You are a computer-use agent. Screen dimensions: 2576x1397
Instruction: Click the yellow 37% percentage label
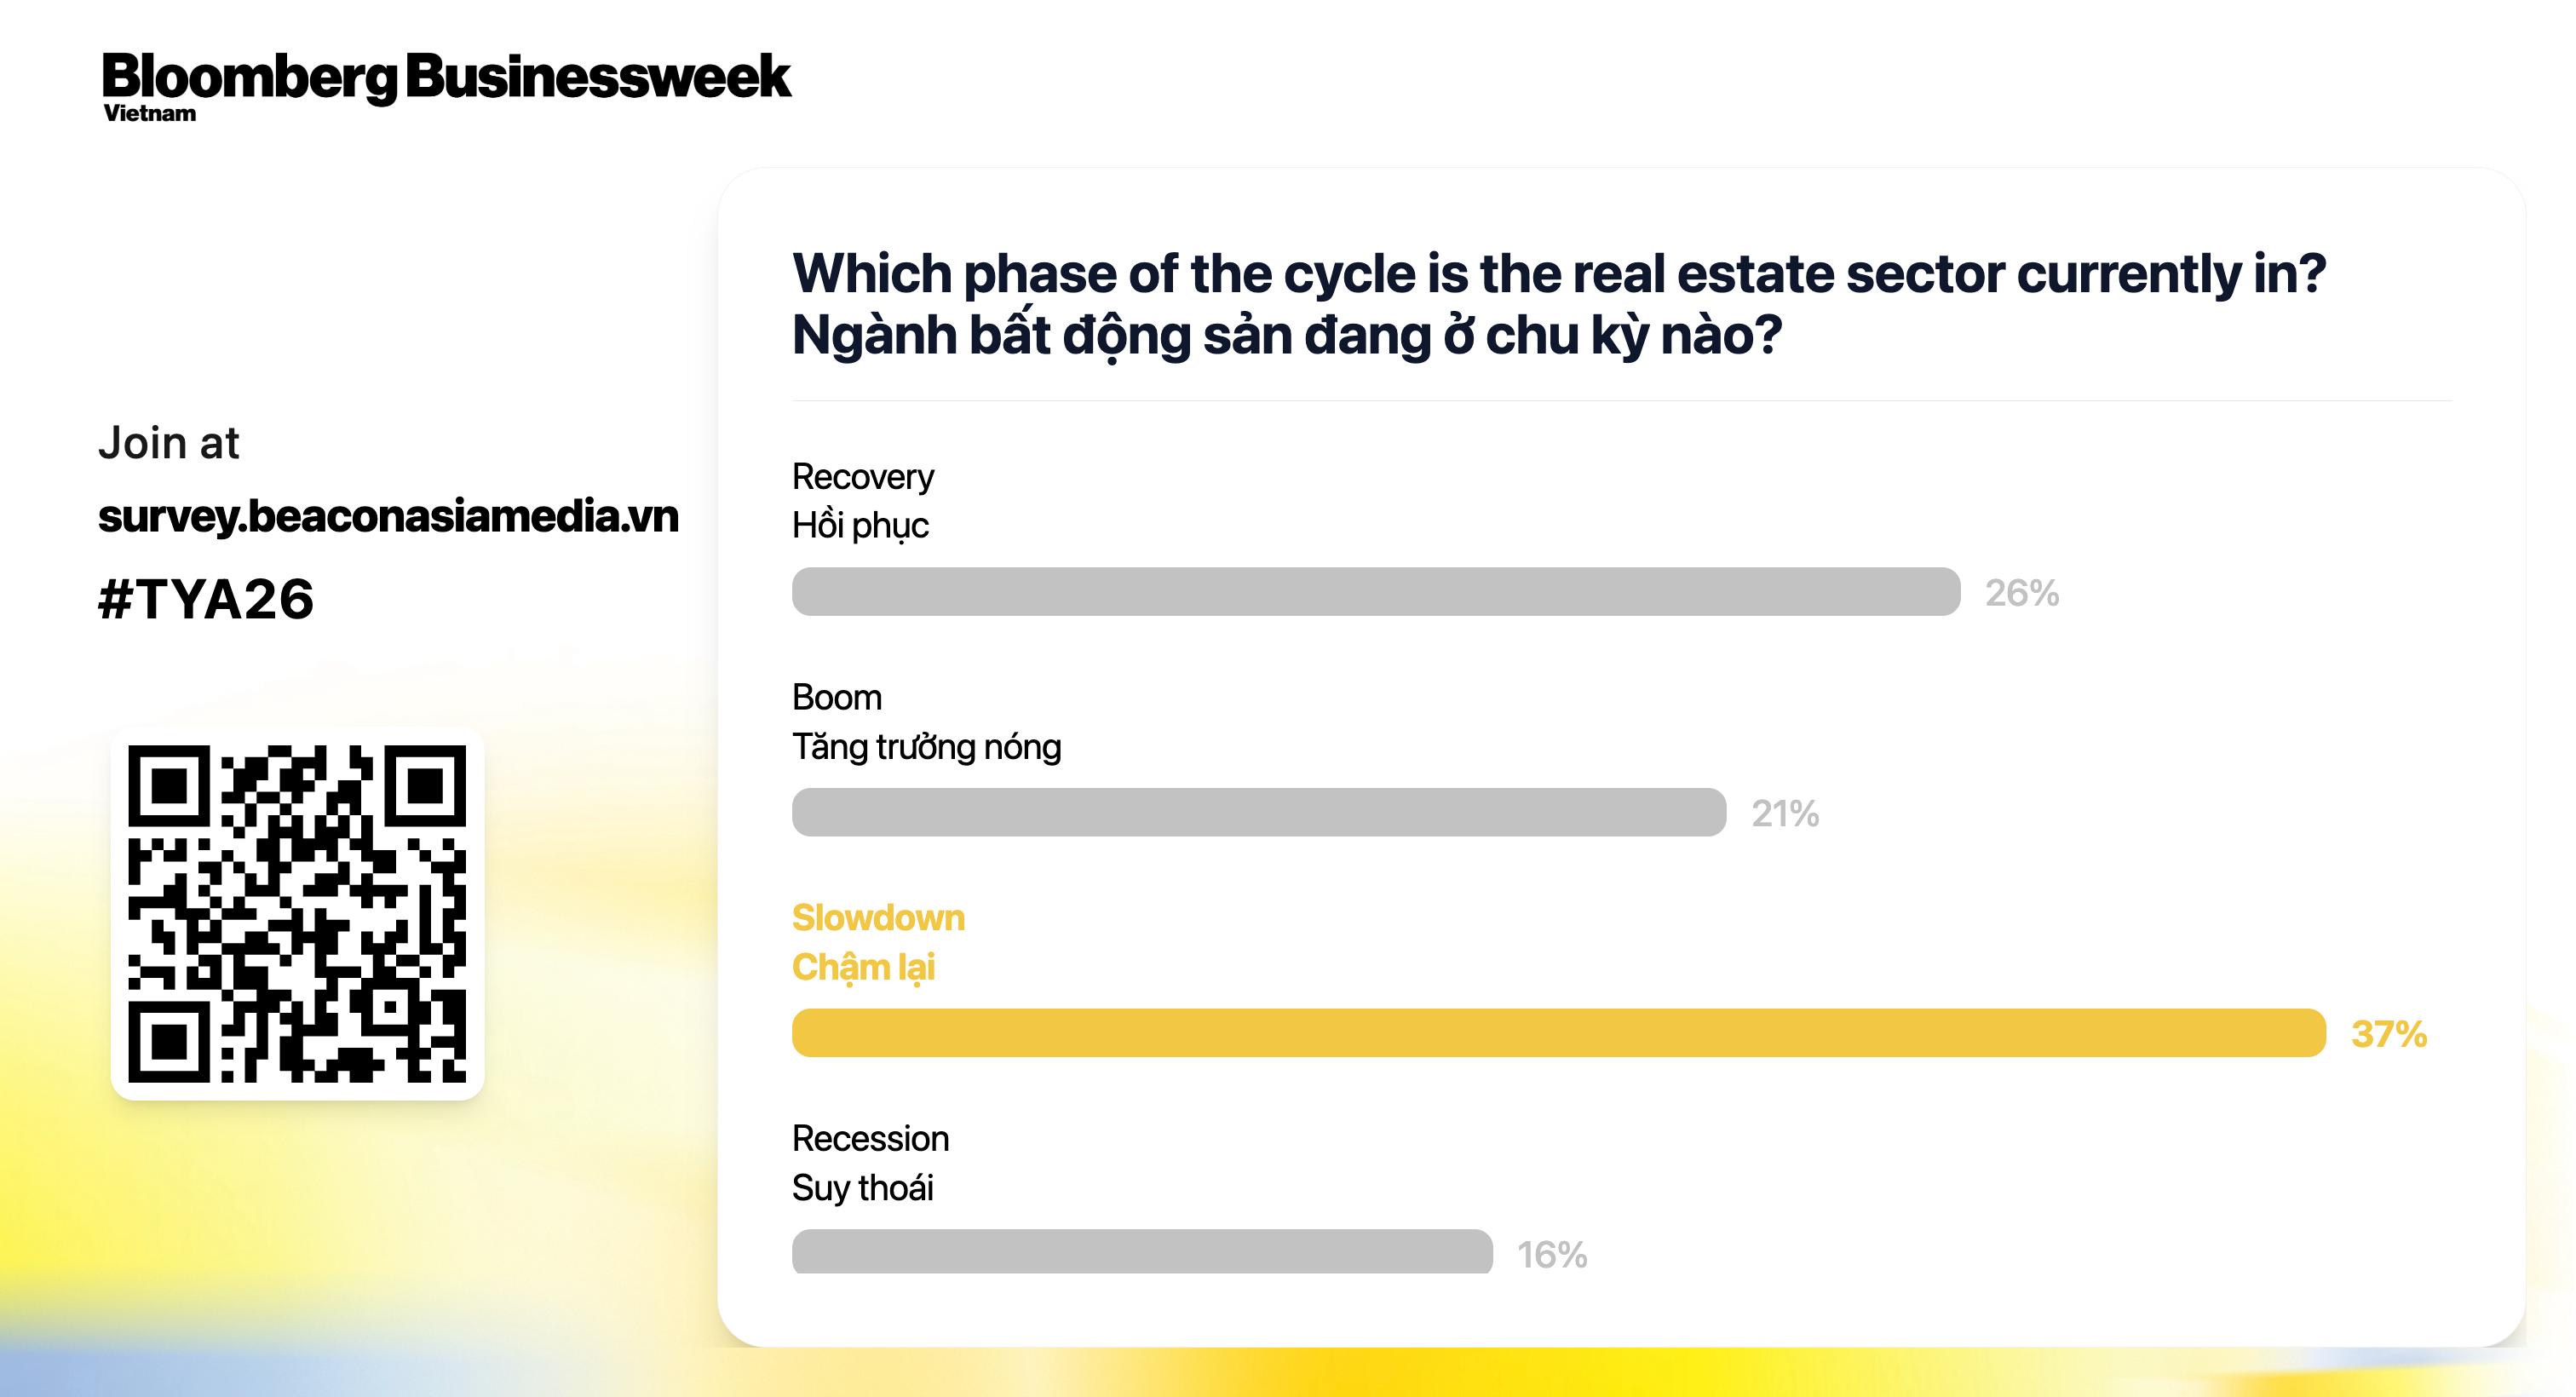point(2388,1034)
